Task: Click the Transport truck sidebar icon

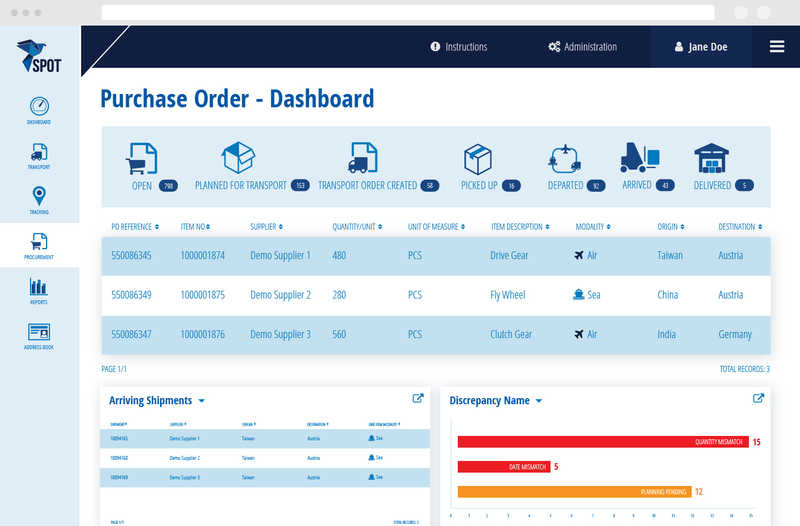Action: pyautogui.click(x=39, y=153)
